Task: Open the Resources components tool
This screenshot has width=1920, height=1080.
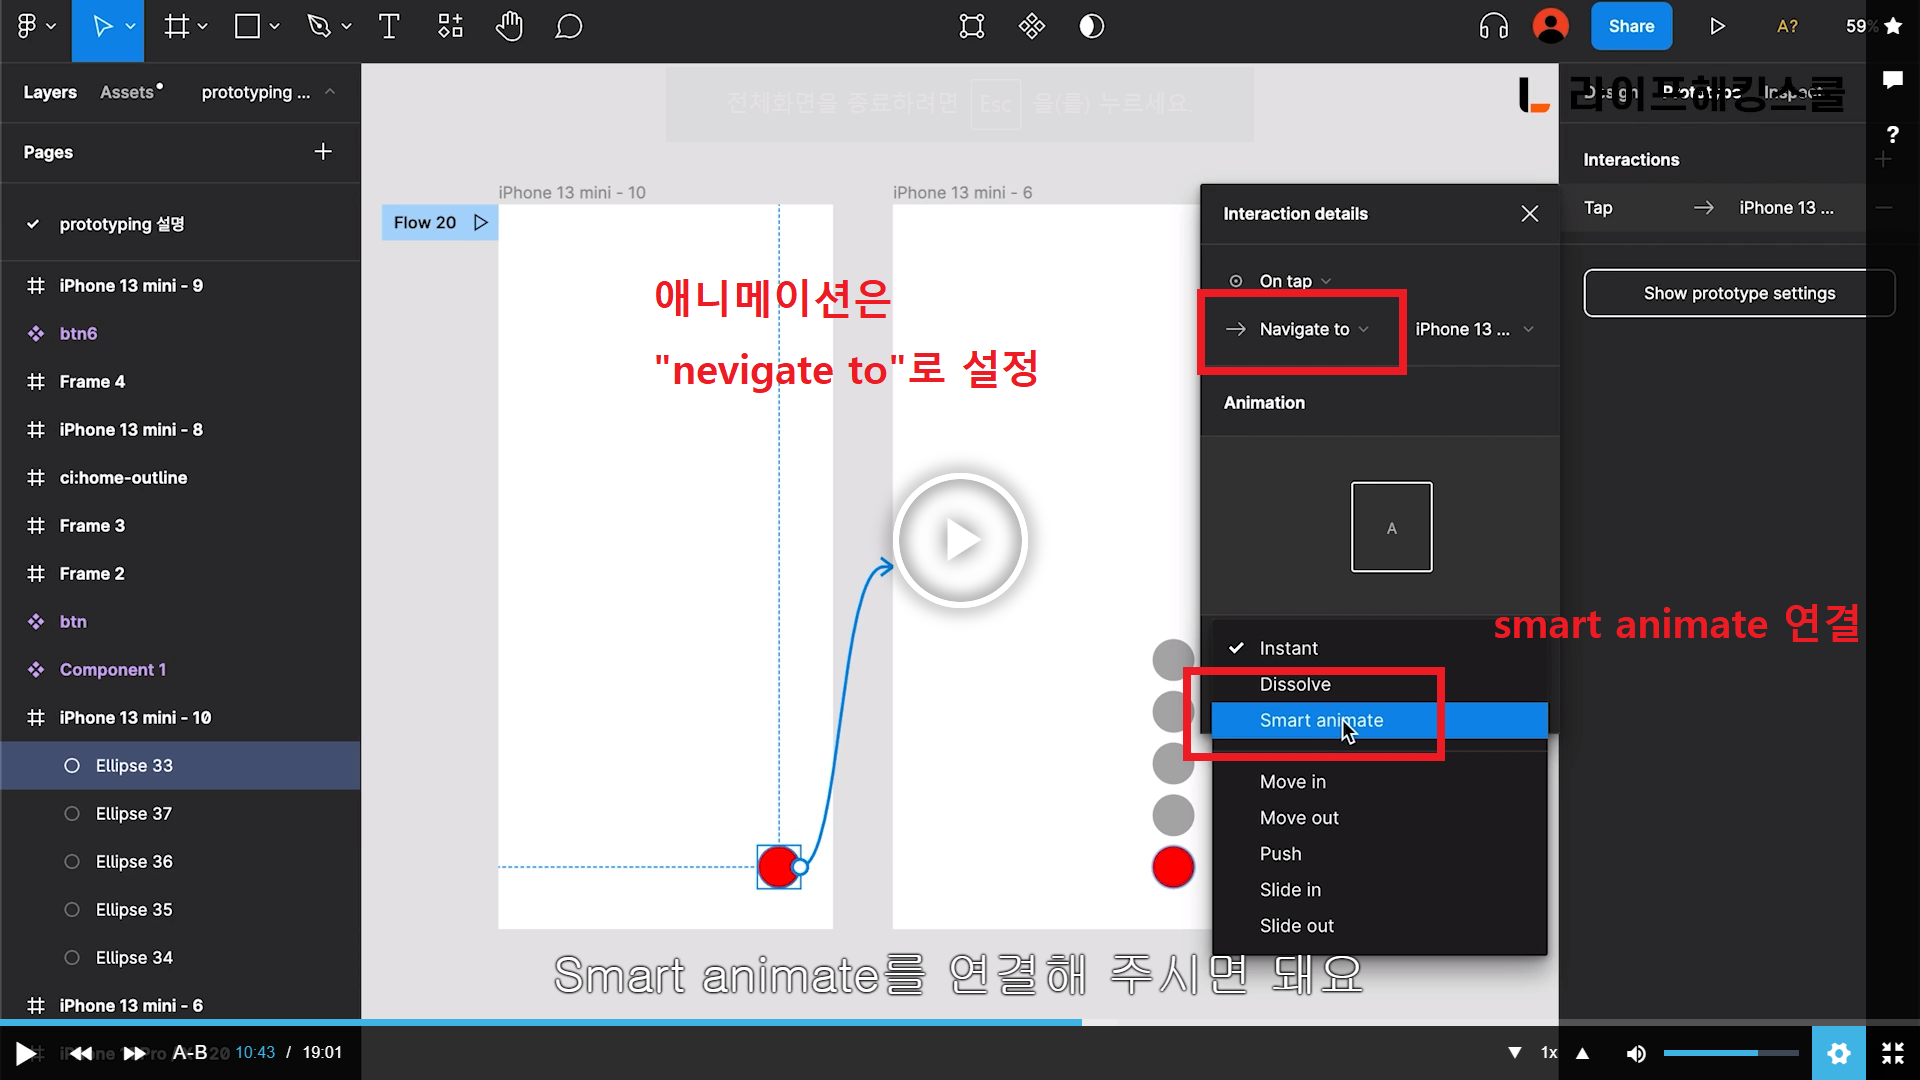Action: tap(450, 27)
